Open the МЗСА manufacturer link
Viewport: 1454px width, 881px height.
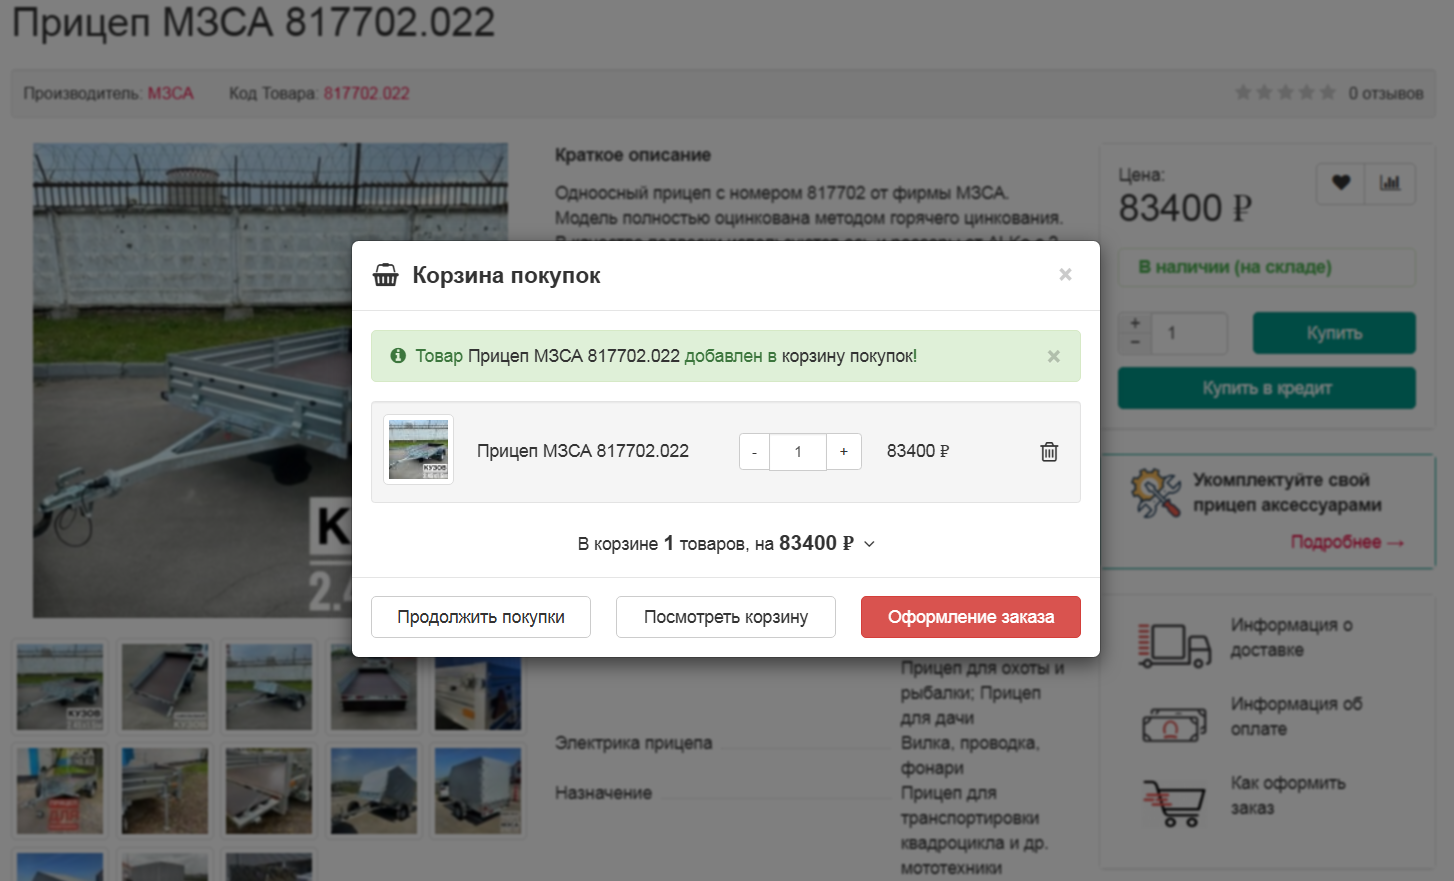[170, 93]
